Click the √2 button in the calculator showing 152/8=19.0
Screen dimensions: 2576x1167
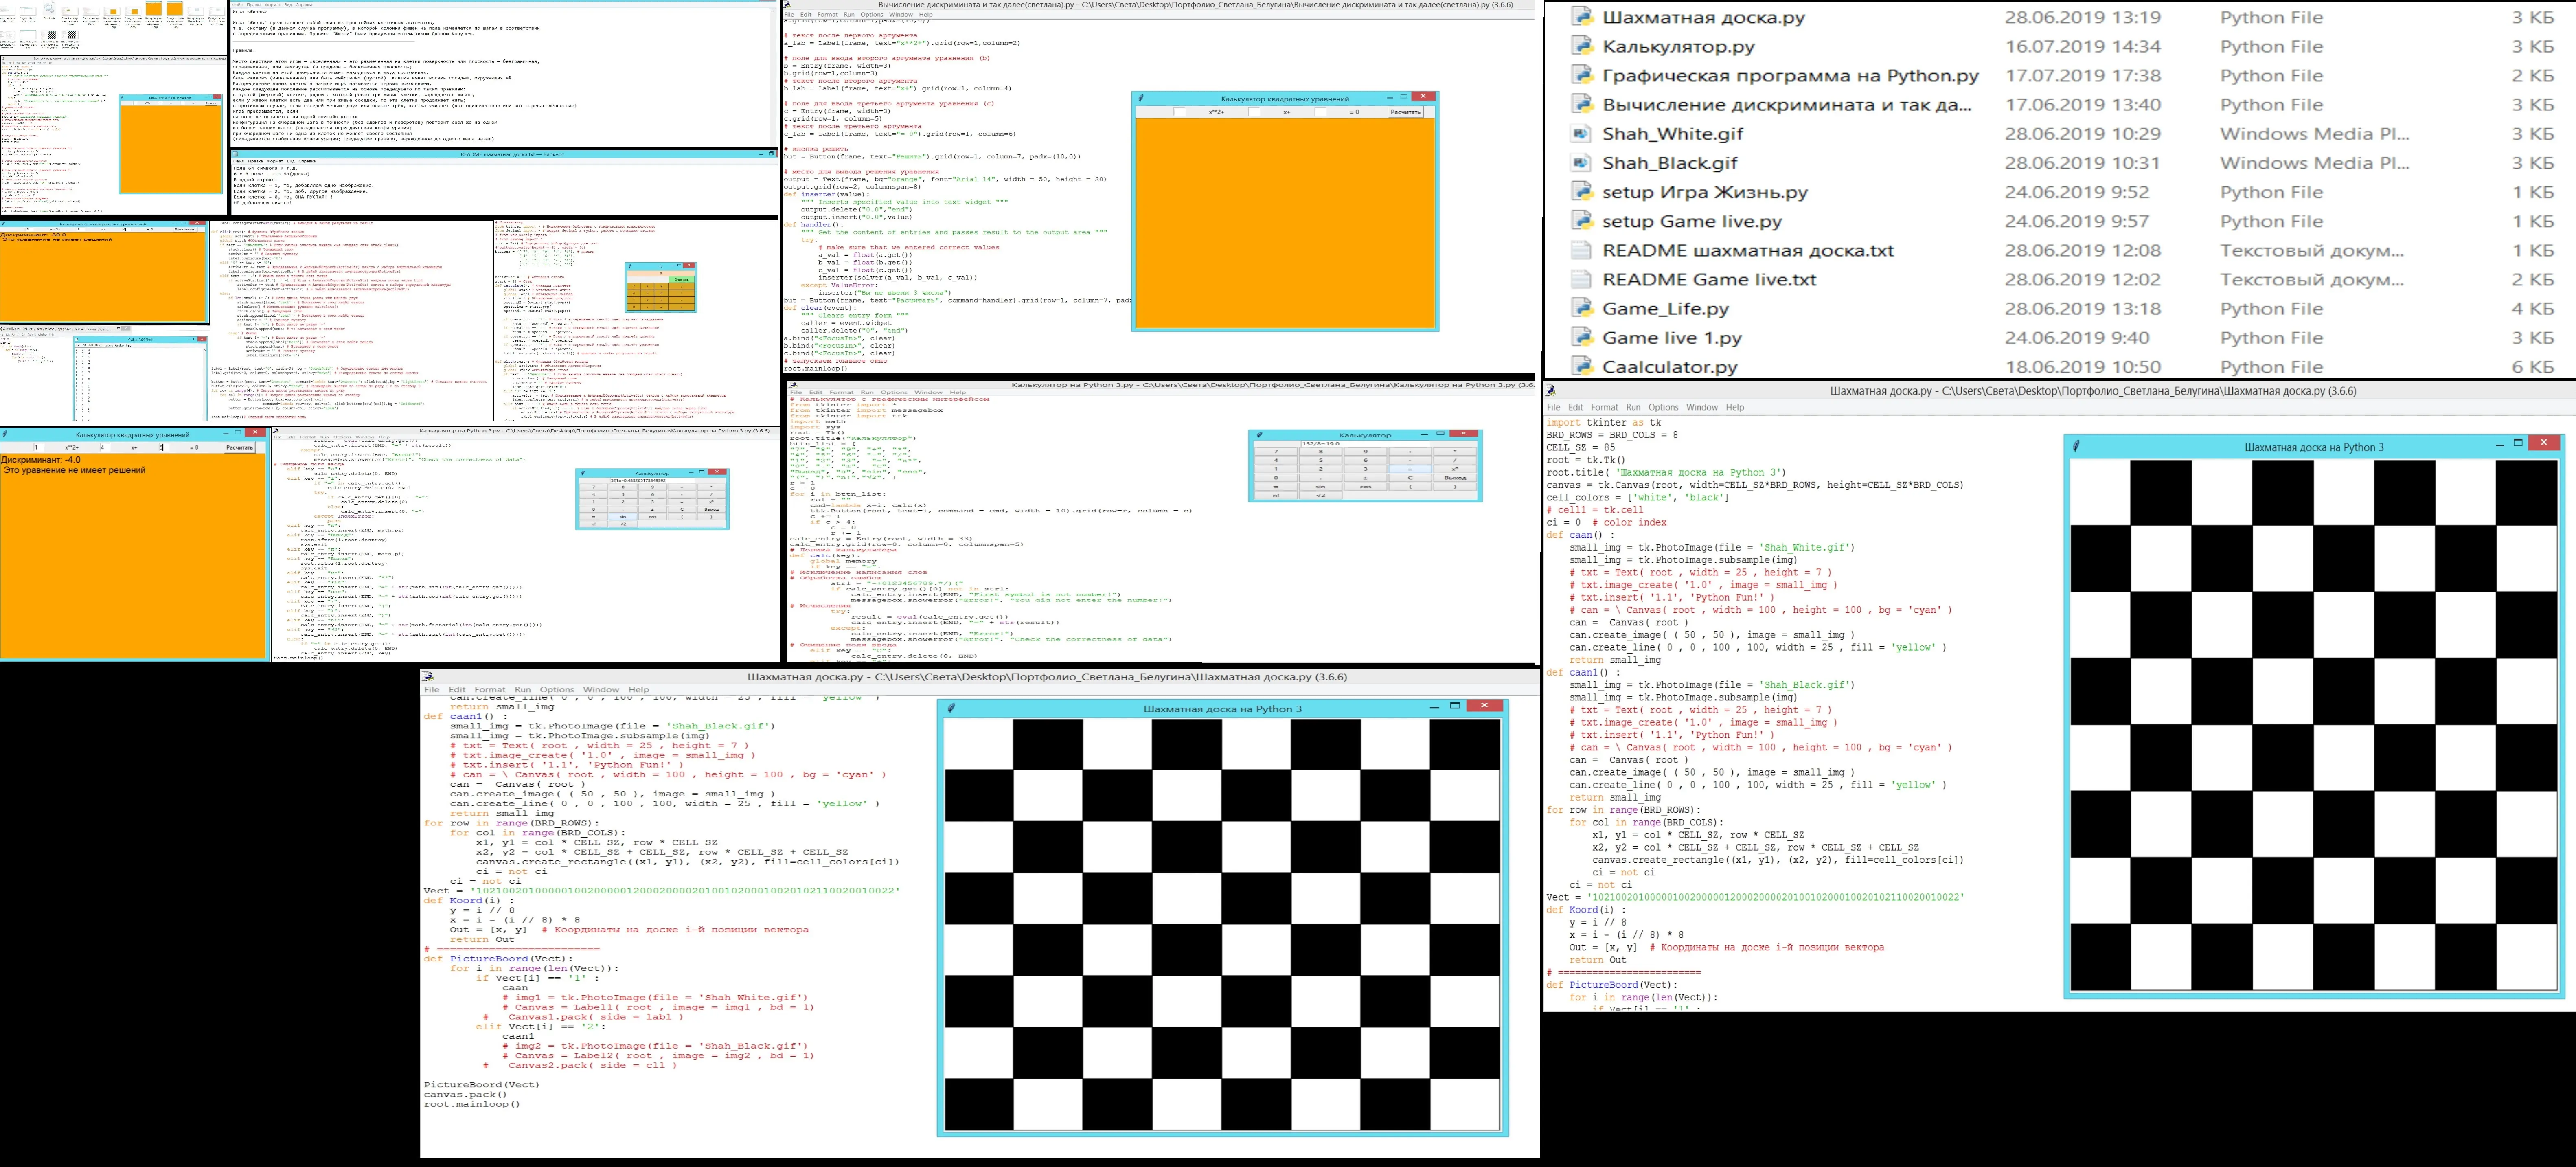(x=1321, y=495)
